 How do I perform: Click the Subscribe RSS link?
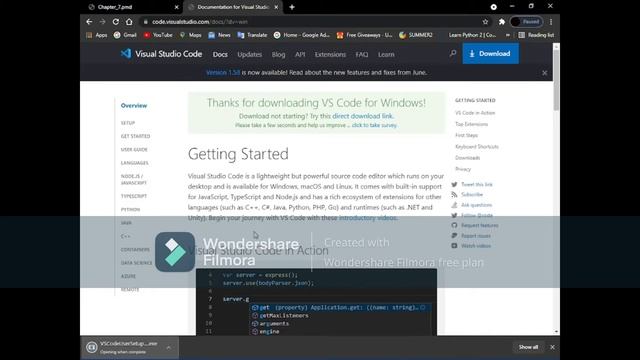[467, 195]
